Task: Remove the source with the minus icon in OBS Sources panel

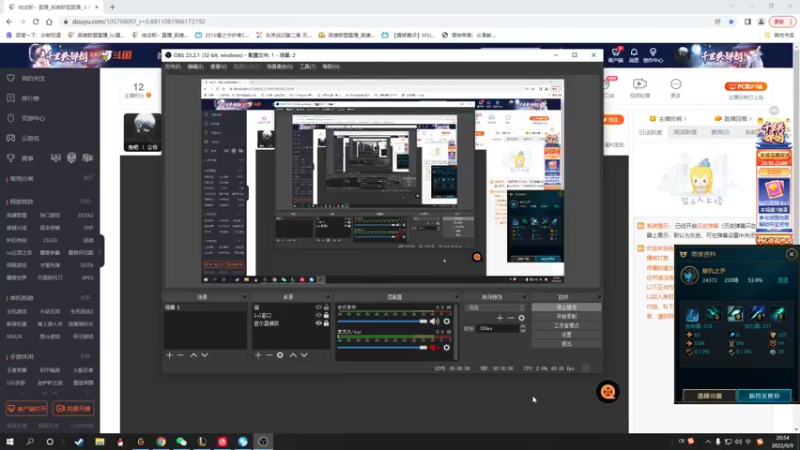Action: pos(269,355)
